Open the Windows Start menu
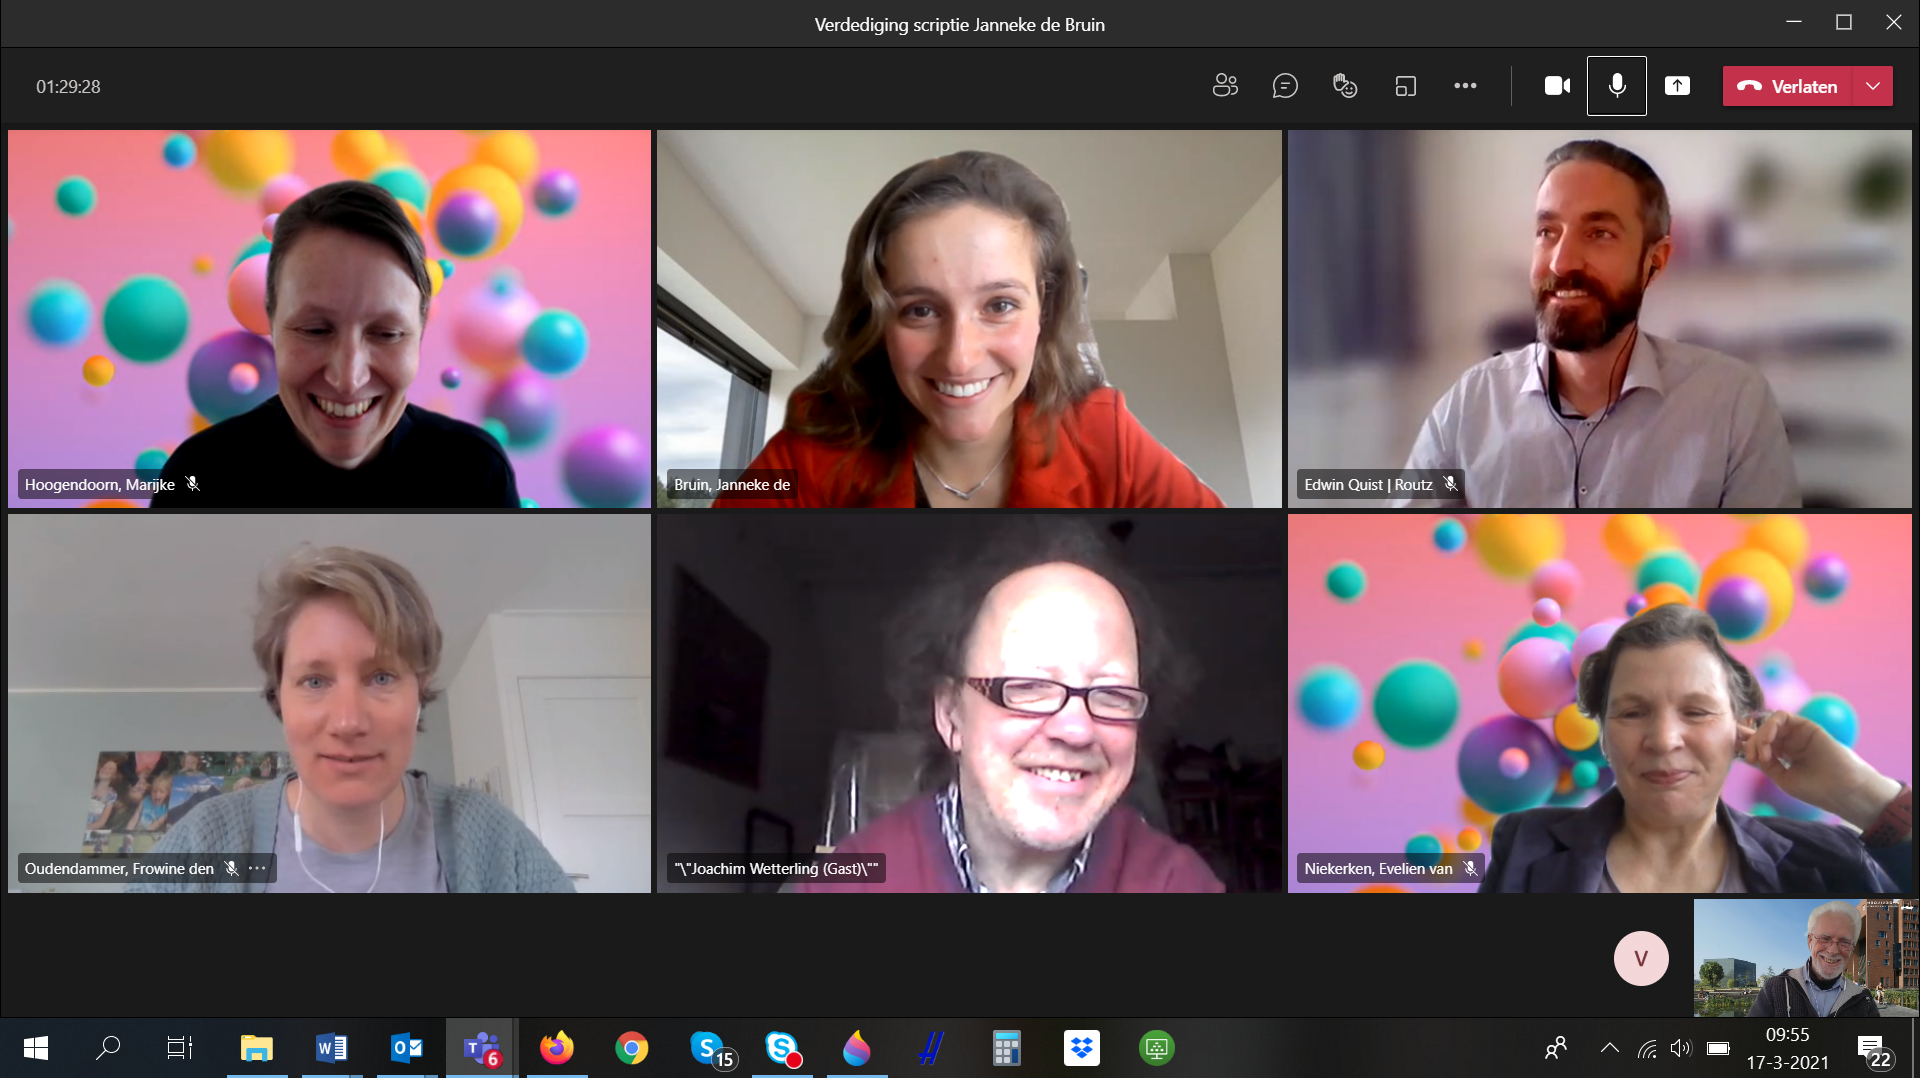This screenshot has height=1078, width=1920. tap(36, 1047)
